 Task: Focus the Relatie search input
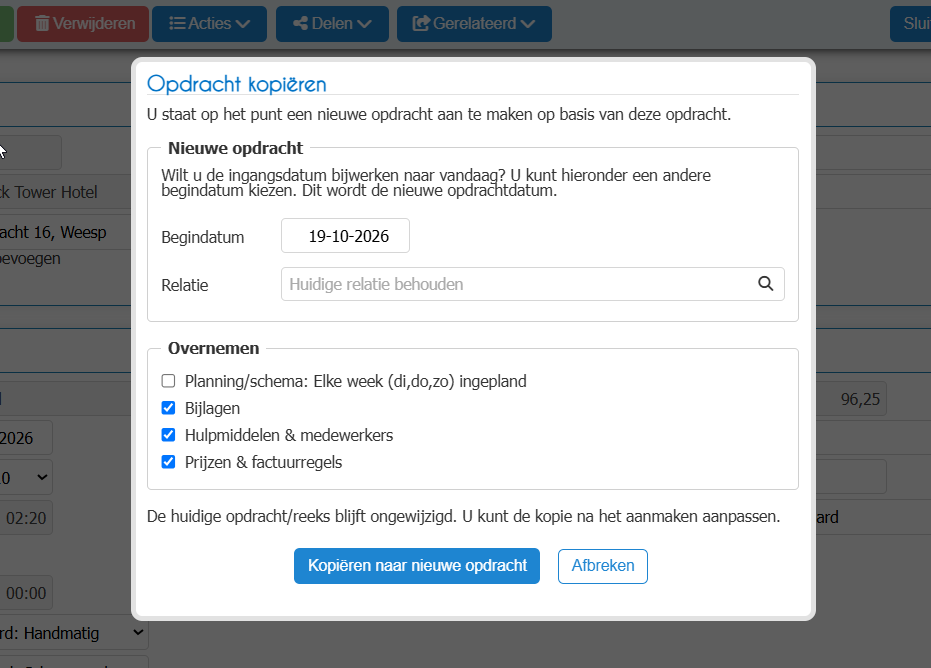click(533, 284)
